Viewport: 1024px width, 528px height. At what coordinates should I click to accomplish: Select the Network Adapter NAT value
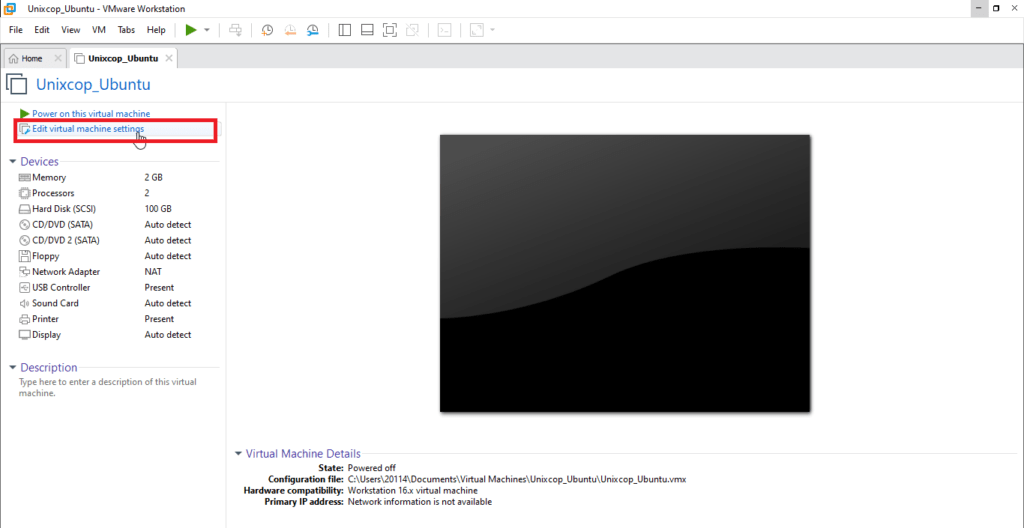pos(153,272)
